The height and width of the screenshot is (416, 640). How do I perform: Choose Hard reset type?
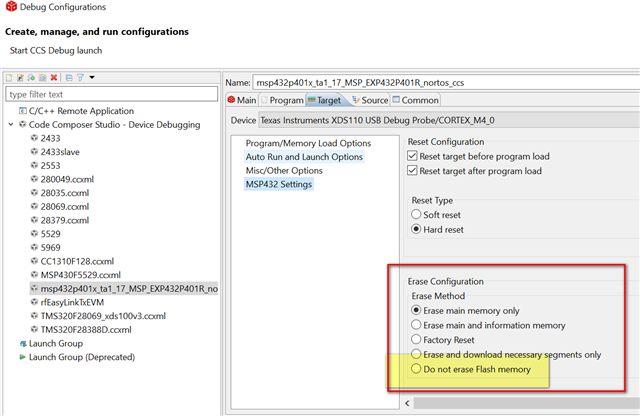click(416, 229)
